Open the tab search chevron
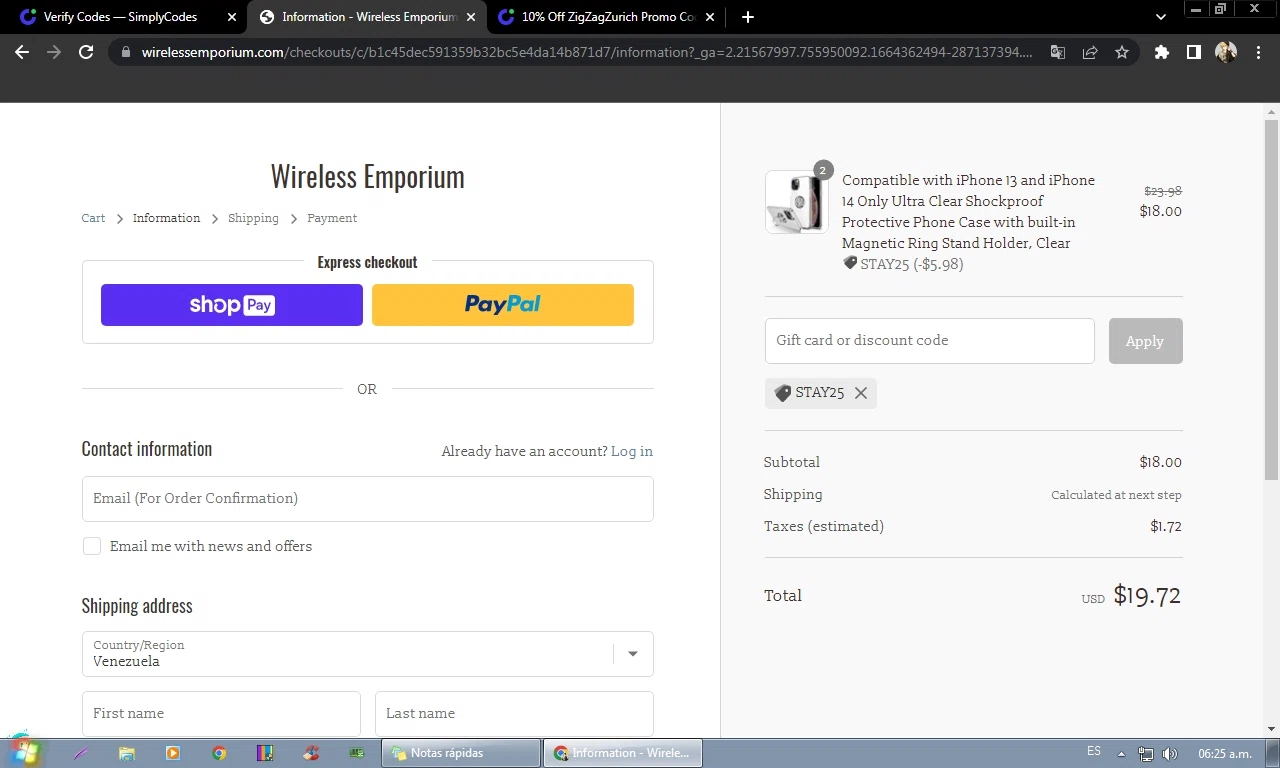The height and width of the screenshot is (768, 1280). tap(1161, 17)
